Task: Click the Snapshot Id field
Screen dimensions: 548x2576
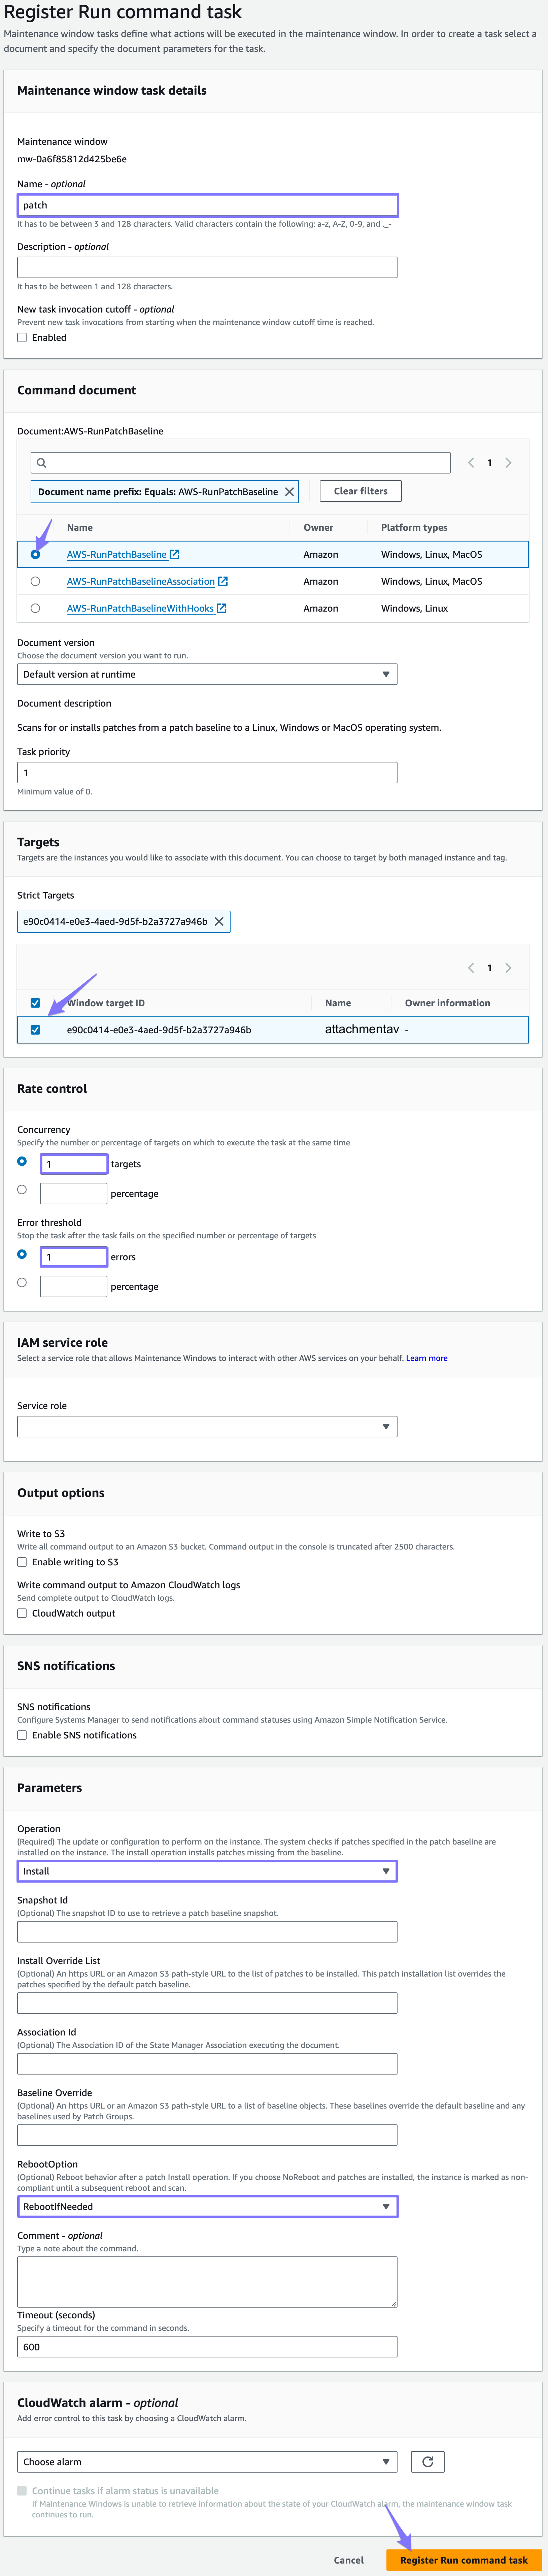Action: [x=207, y=1932]
